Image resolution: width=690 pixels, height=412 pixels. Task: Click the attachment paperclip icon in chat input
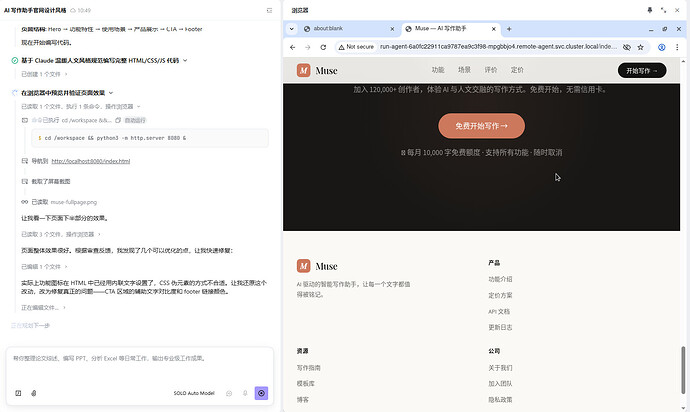[34, 393]
